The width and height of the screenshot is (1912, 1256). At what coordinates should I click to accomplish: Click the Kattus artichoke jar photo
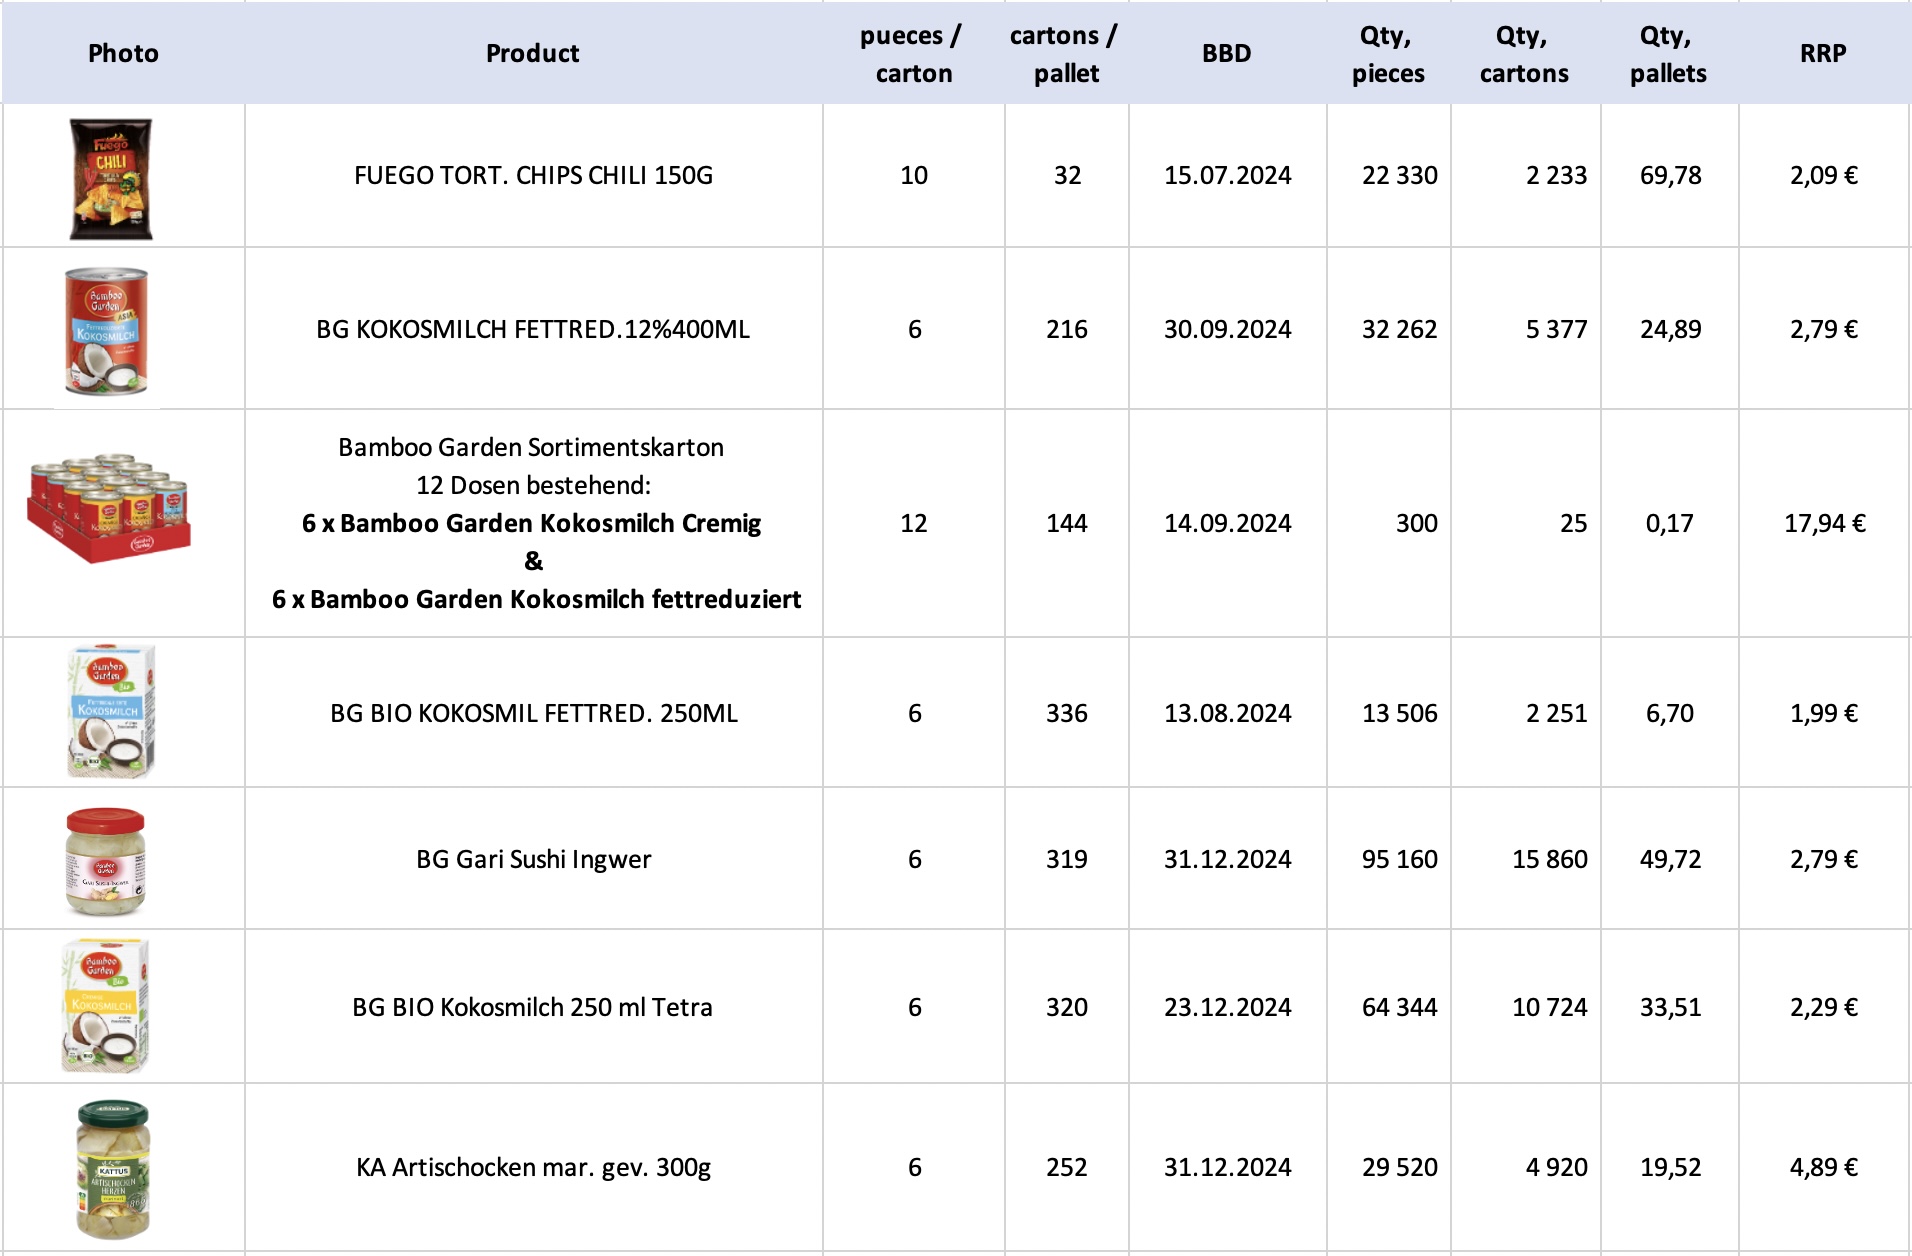[113, 1169]
